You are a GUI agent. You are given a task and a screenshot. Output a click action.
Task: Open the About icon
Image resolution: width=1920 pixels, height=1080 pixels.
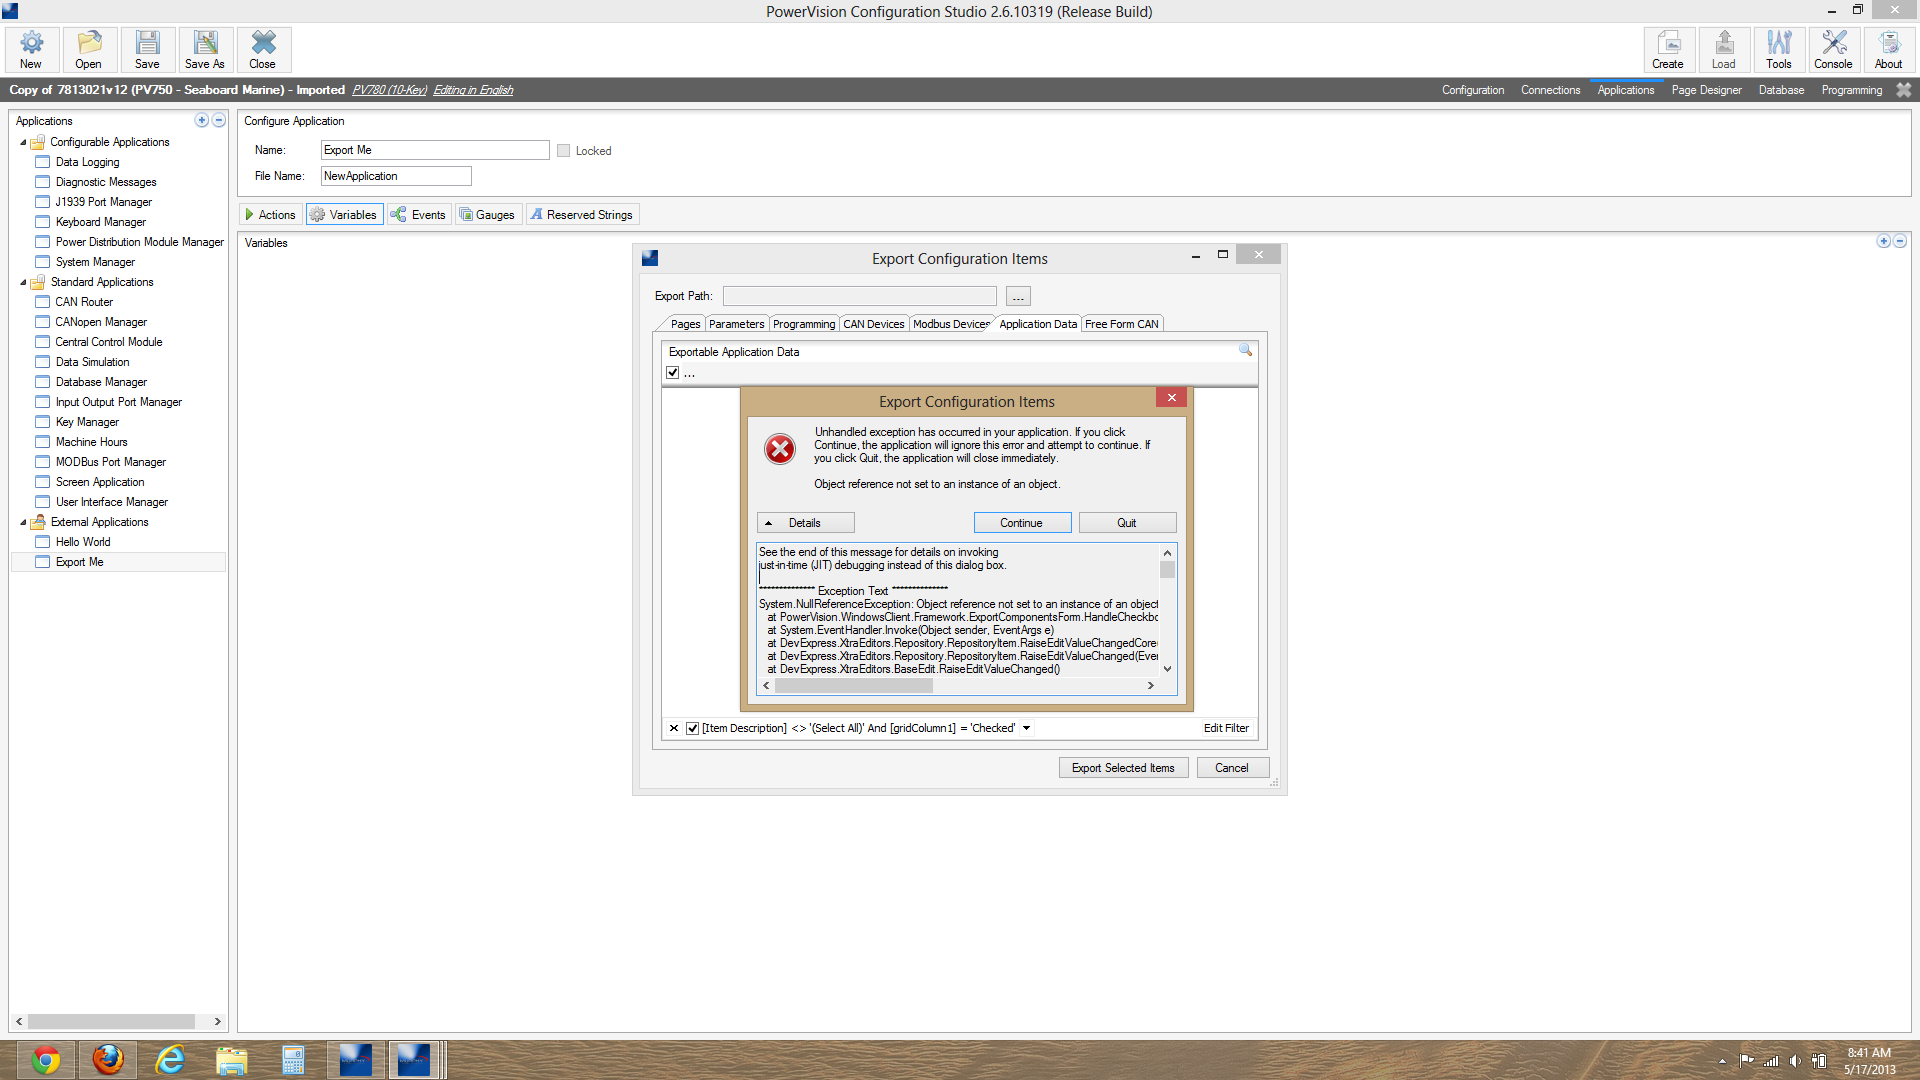(x=1889, y=49)
